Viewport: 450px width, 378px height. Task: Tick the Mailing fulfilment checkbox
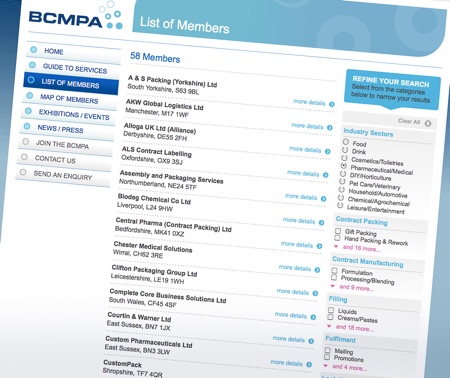[328, 350]
